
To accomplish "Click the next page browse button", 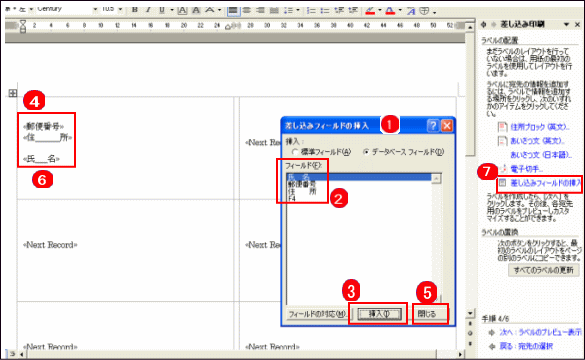I will pos(470,343).
